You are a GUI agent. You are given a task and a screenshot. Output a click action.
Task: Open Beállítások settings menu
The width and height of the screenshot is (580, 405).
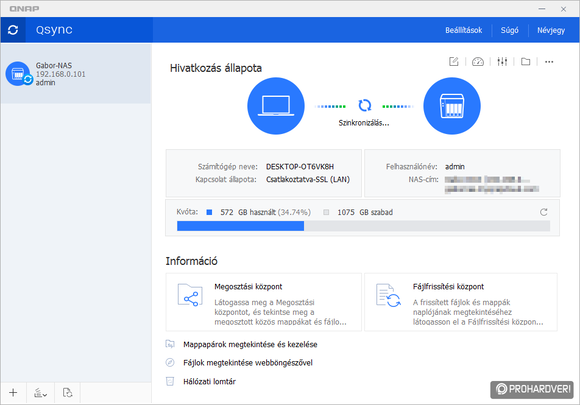click(463, 30)
